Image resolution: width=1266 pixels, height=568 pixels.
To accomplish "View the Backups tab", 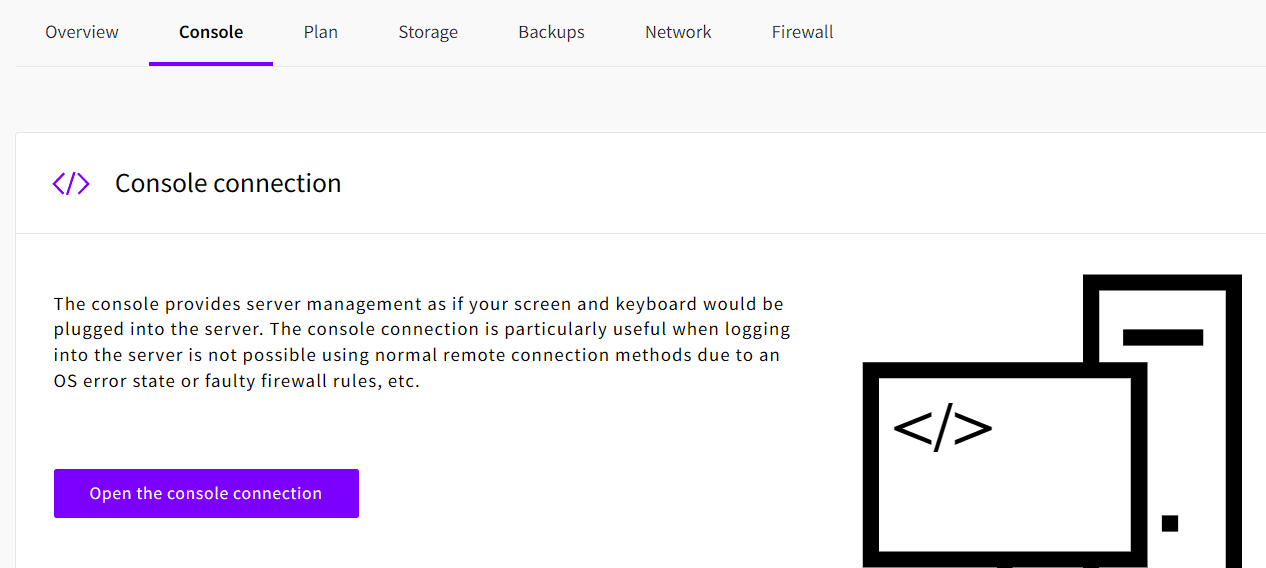I will 551,32.
